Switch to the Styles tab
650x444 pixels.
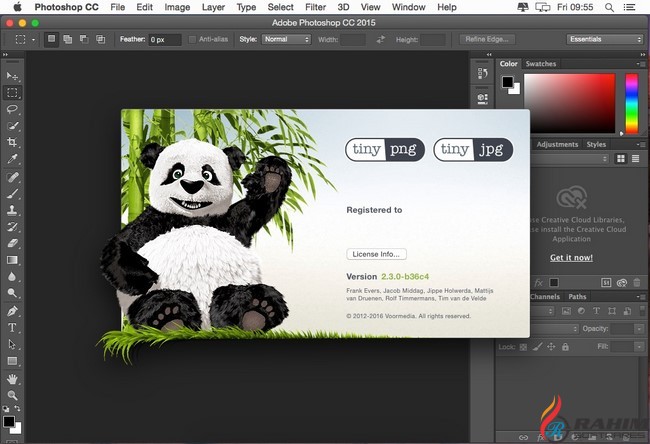click(x=596, y=144)
